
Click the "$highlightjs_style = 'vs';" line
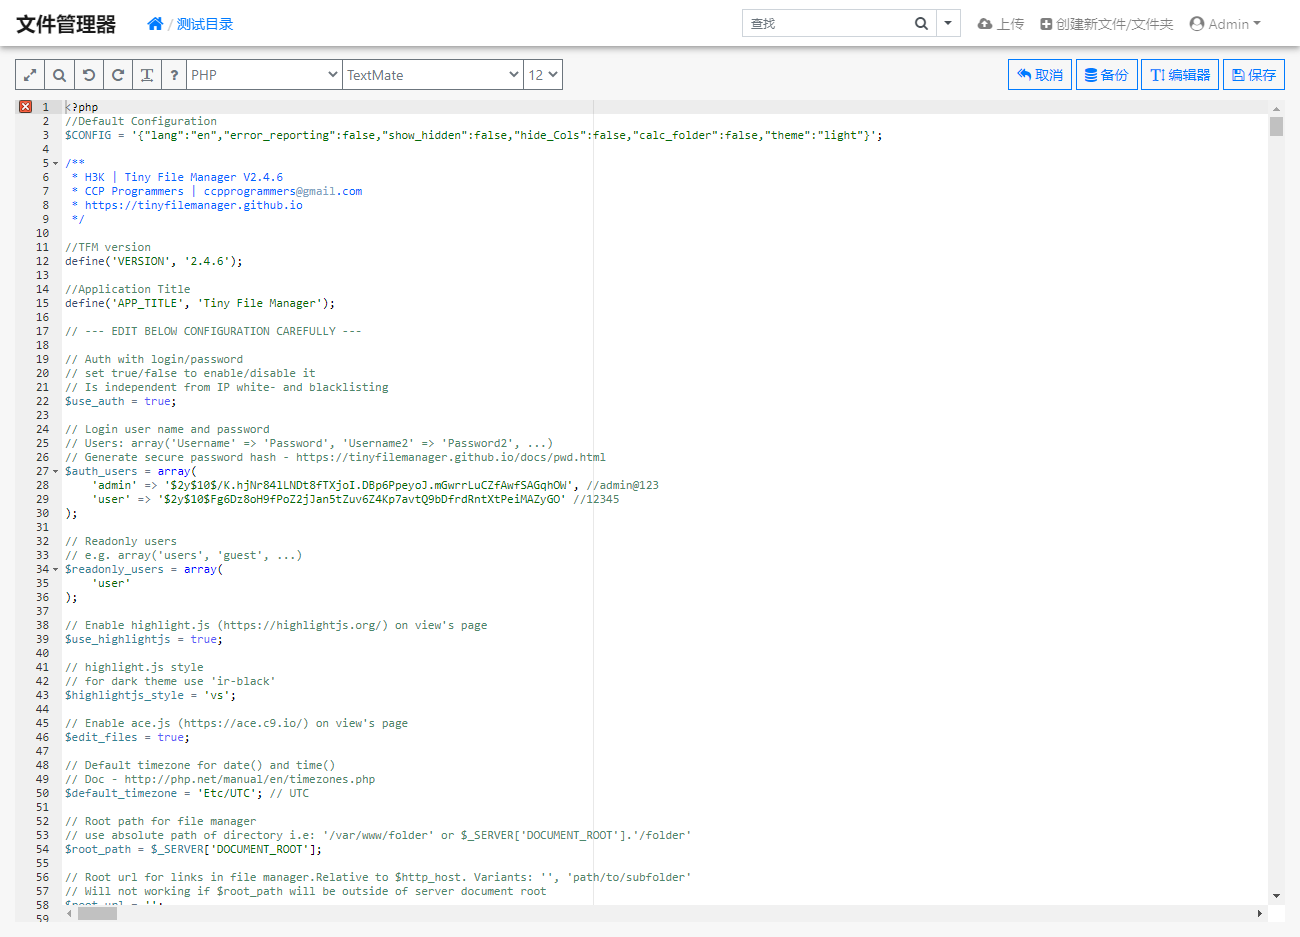151,695
